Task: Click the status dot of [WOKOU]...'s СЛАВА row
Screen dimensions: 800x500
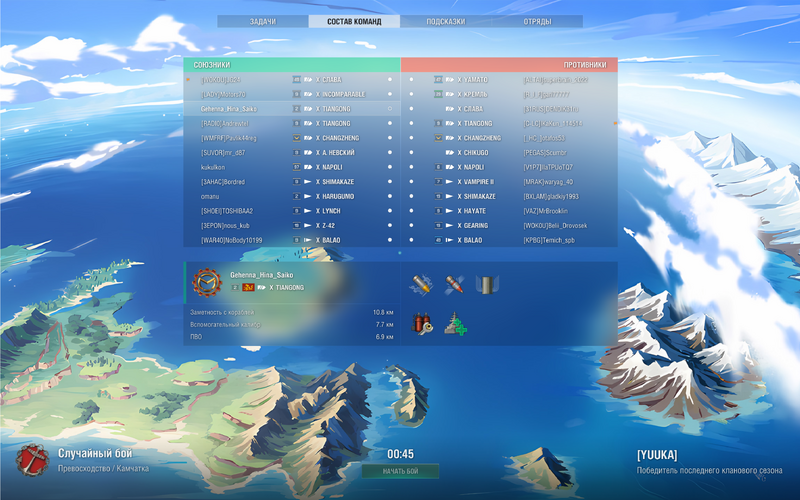Action: 390,80
